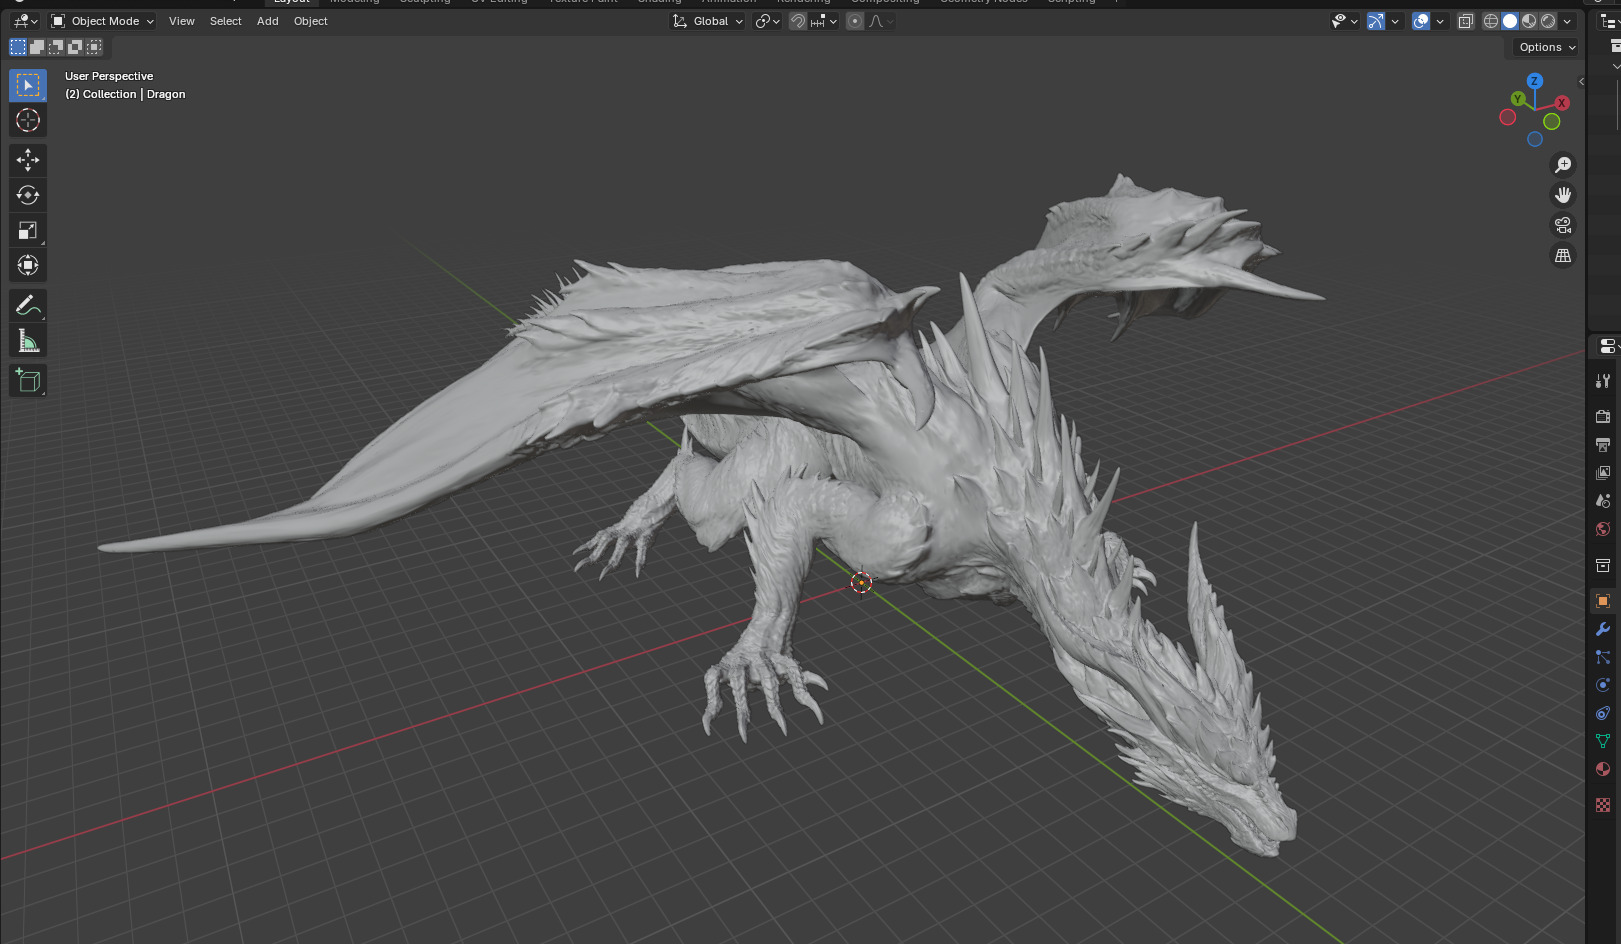Activate the Add Cube tool
The height and width of the screenshot is (944, 1621).
click(x=28, y=380)
